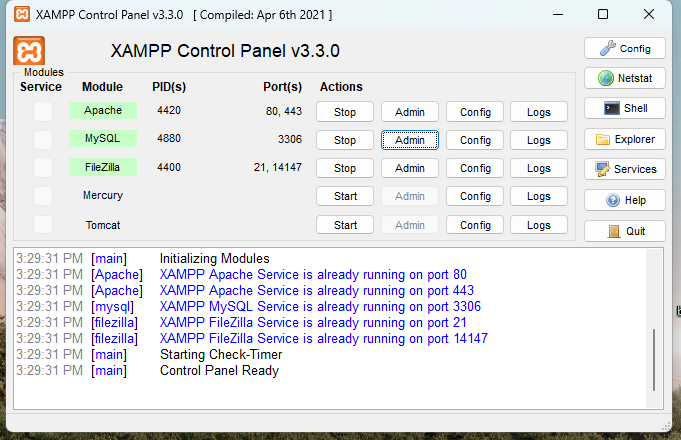The height and width of the screenshot is (440, 681).
Task: View Tomcat Logs
Action: (x=539, y=225)
